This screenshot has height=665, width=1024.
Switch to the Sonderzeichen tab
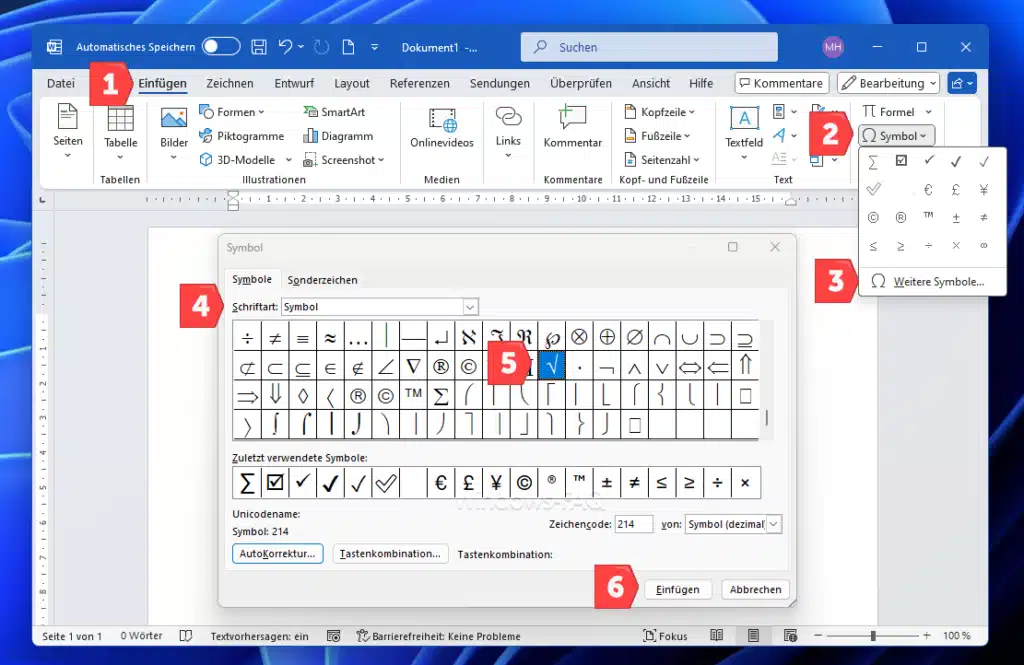click(x=323, y=280)
